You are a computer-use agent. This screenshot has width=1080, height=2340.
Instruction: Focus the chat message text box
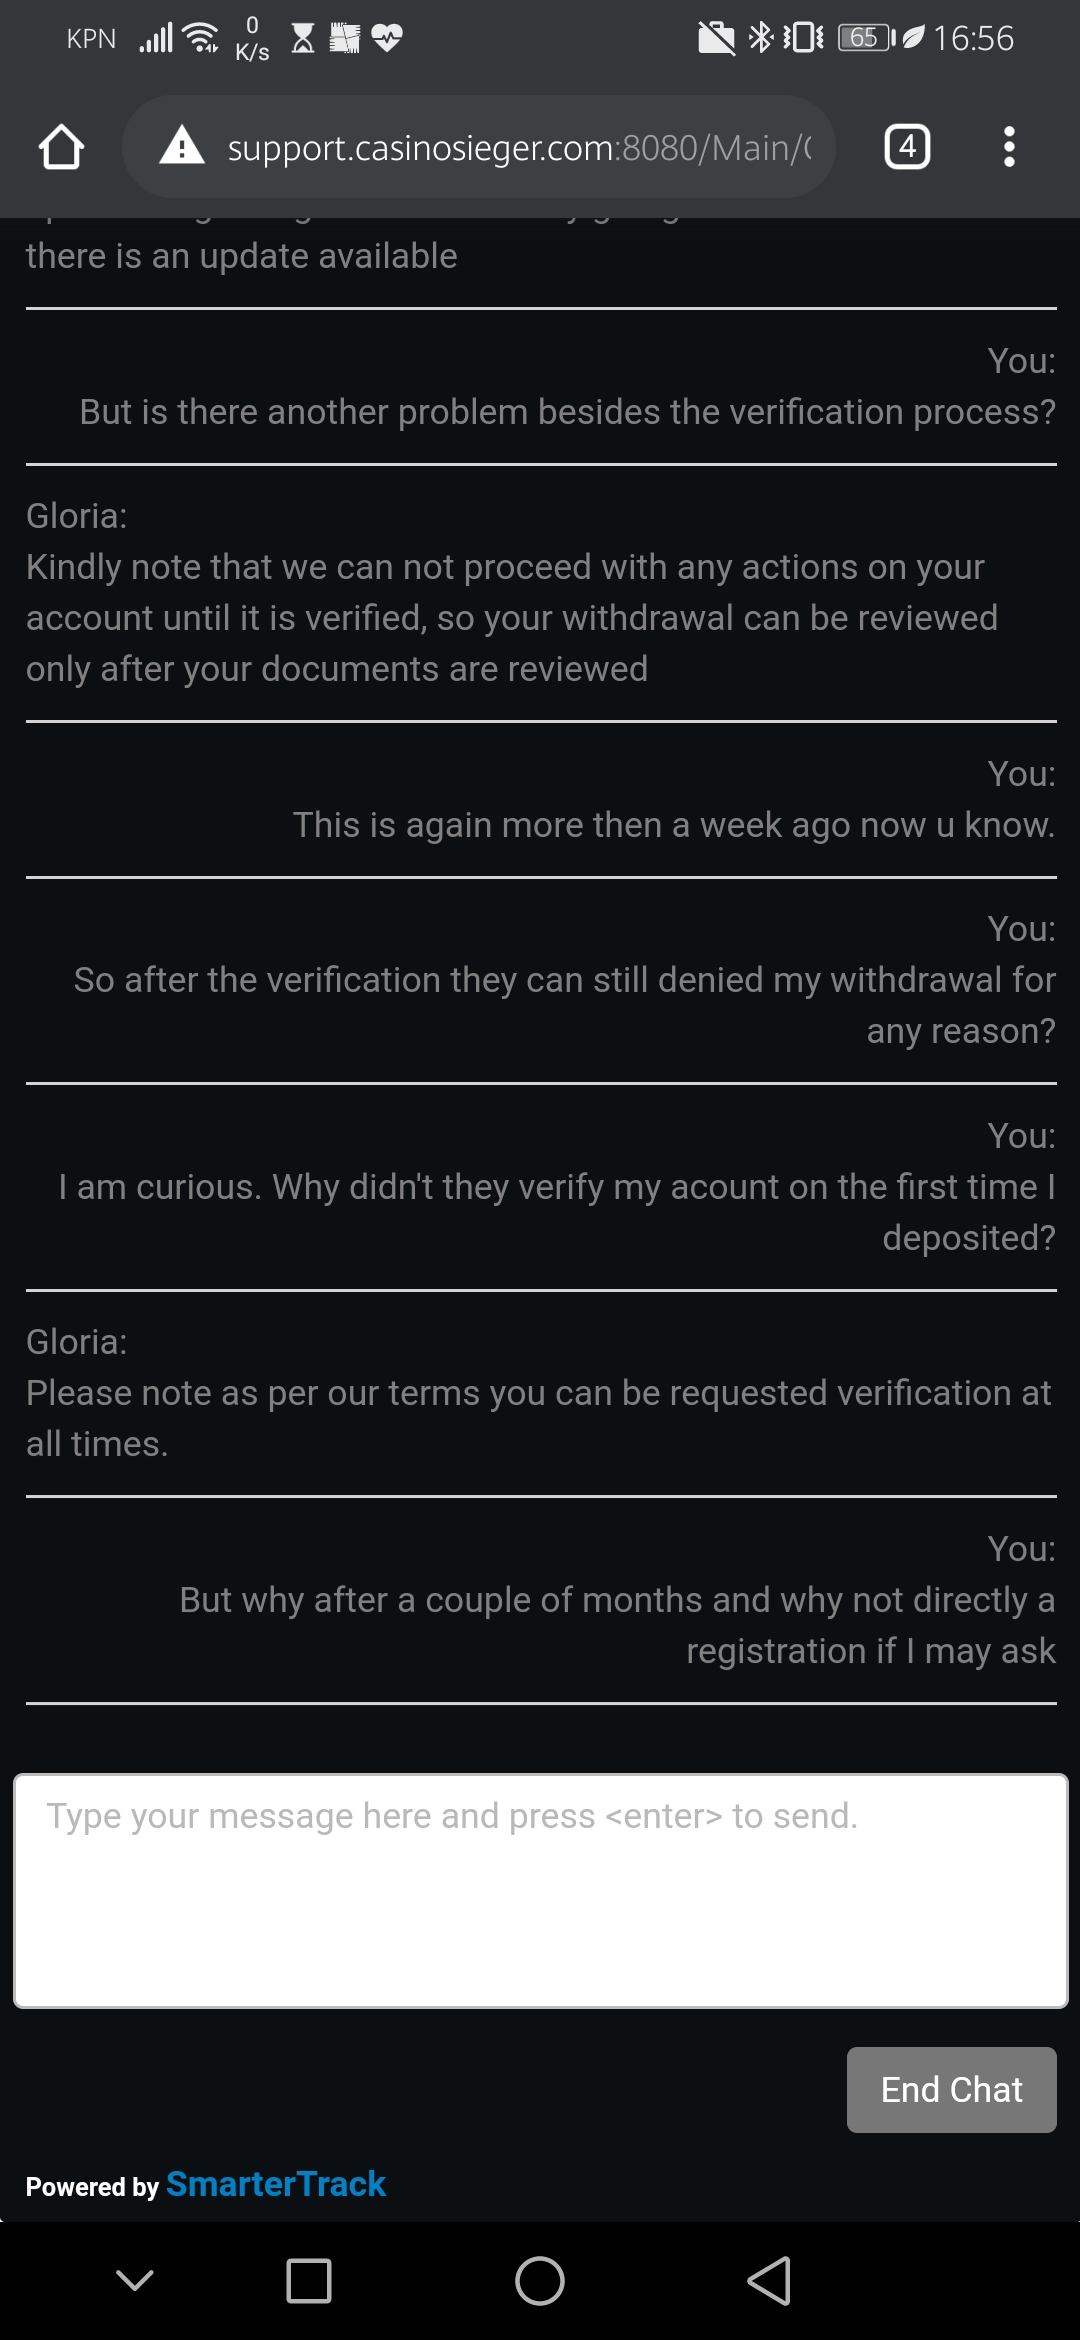pos(540,1890)
